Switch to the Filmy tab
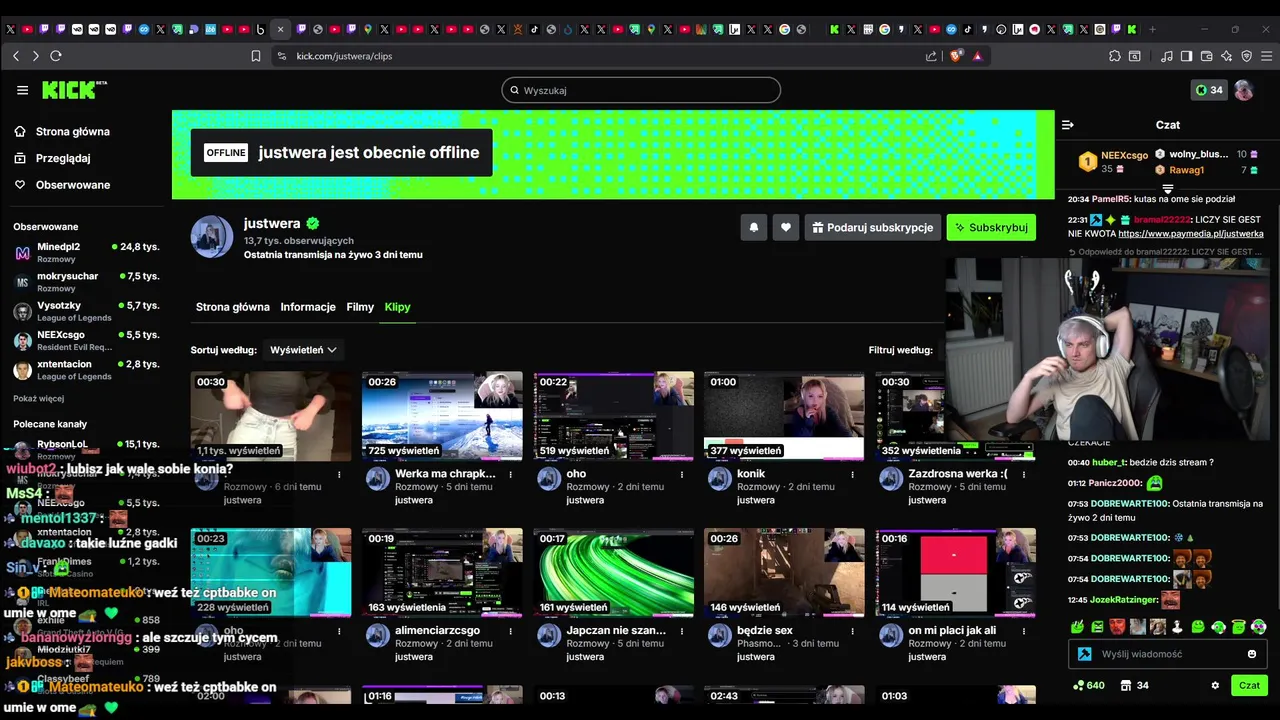 point(360,307)
